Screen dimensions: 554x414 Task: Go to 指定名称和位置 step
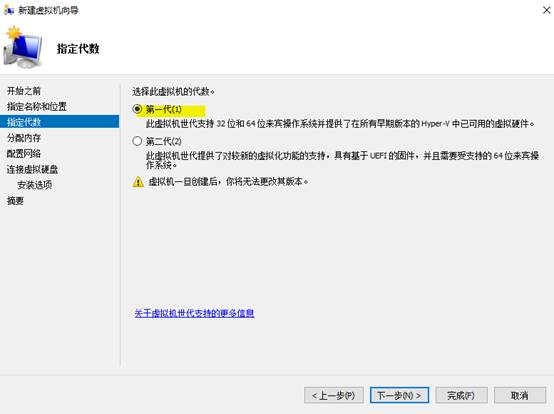[37, 106]
